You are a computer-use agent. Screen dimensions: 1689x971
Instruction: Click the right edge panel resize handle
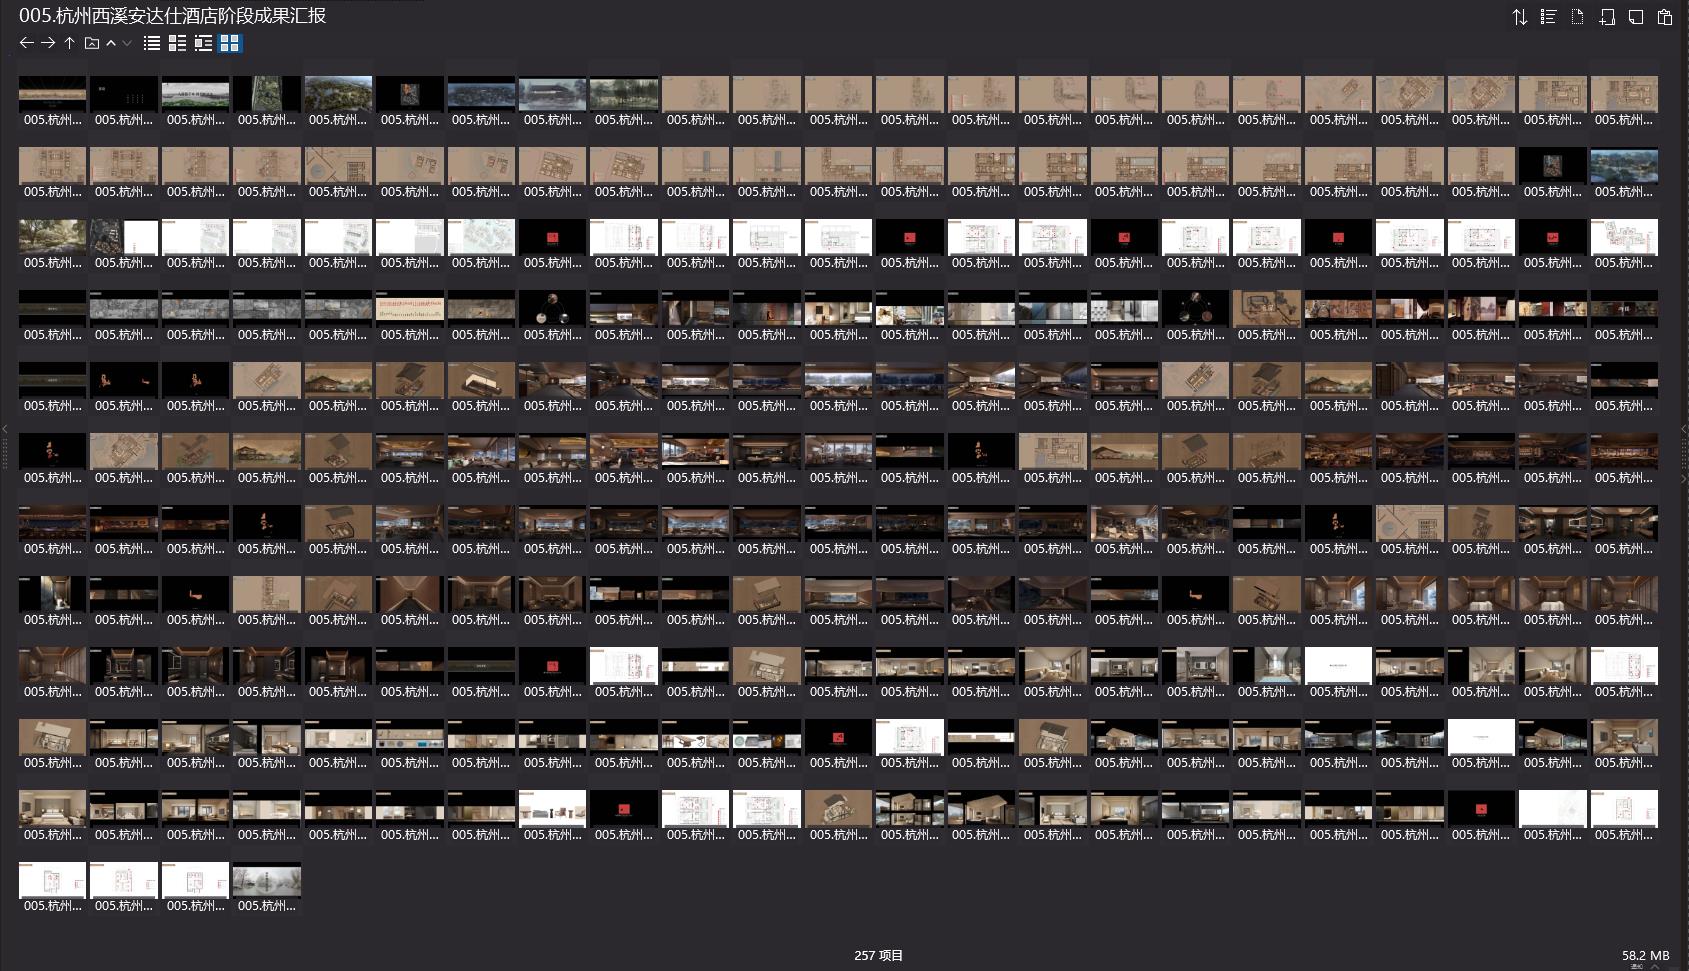(1683, 453)
